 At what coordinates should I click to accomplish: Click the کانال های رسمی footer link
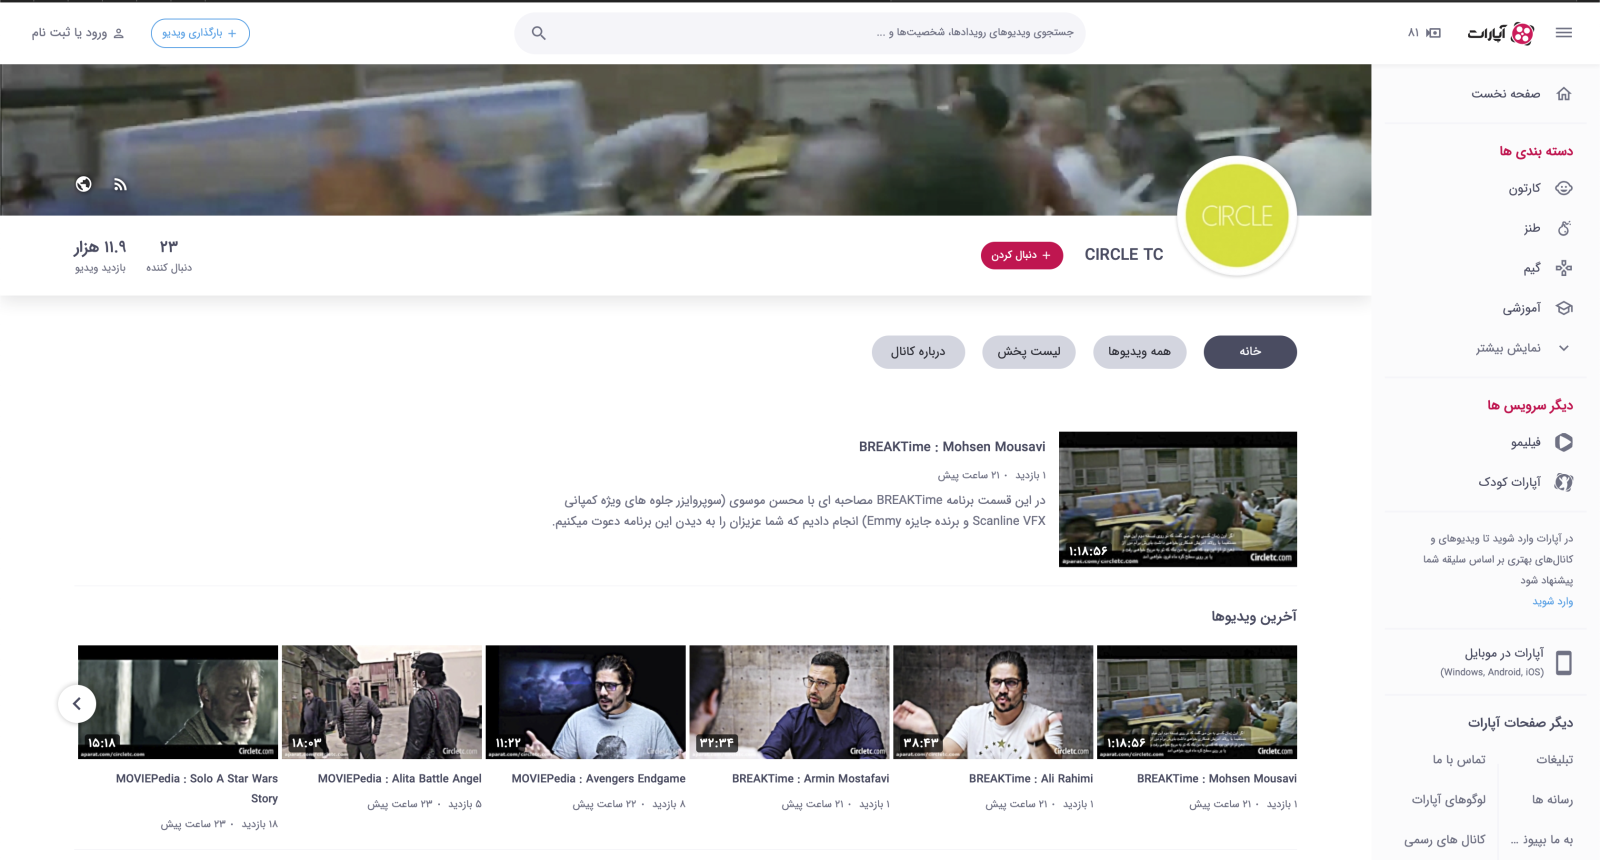[1445, 840]
